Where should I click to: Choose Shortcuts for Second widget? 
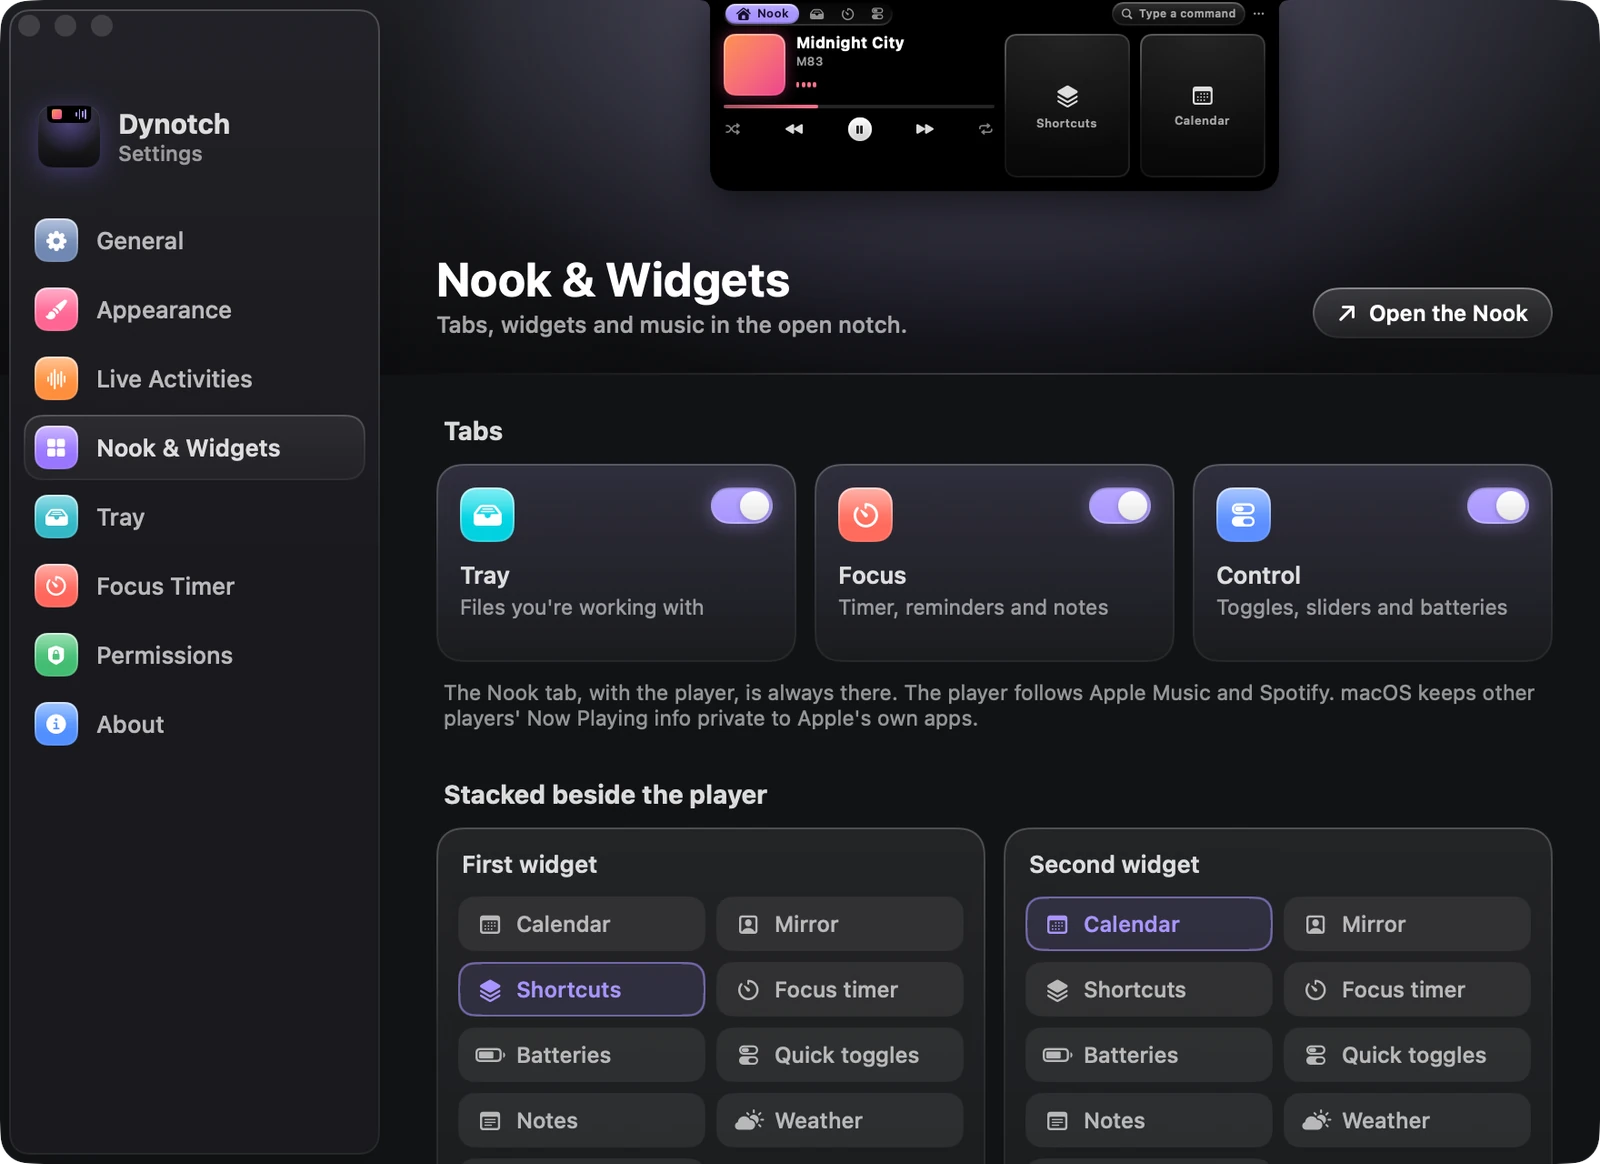[x=1149, y=990]
